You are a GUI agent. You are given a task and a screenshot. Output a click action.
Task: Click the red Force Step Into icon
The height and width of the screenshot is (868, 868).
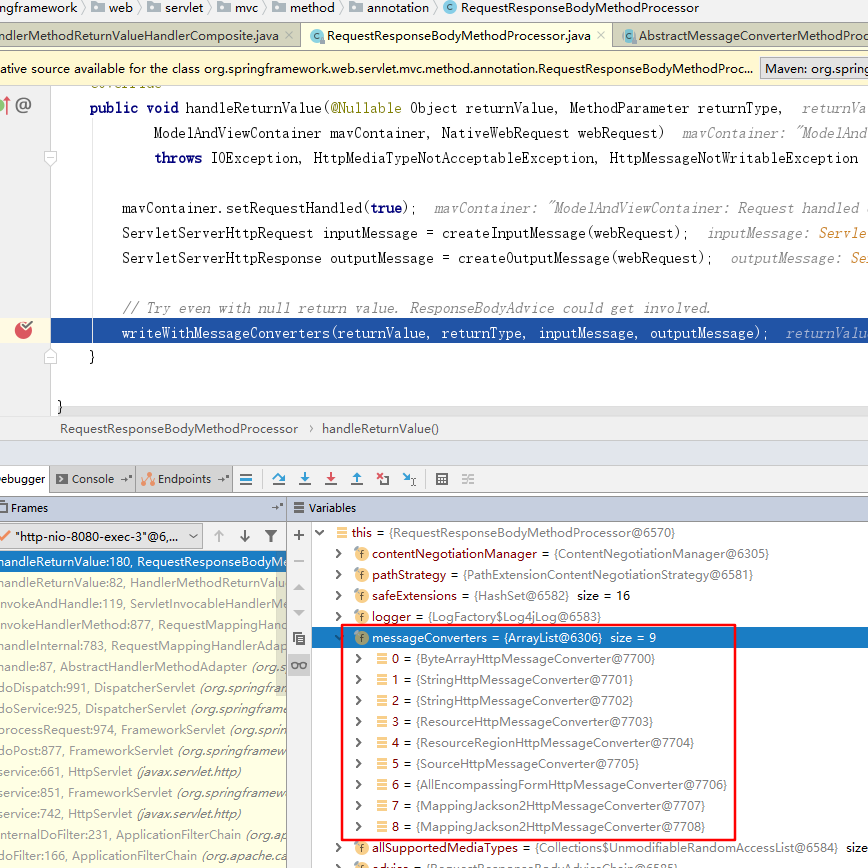click(x=331, y=479)
